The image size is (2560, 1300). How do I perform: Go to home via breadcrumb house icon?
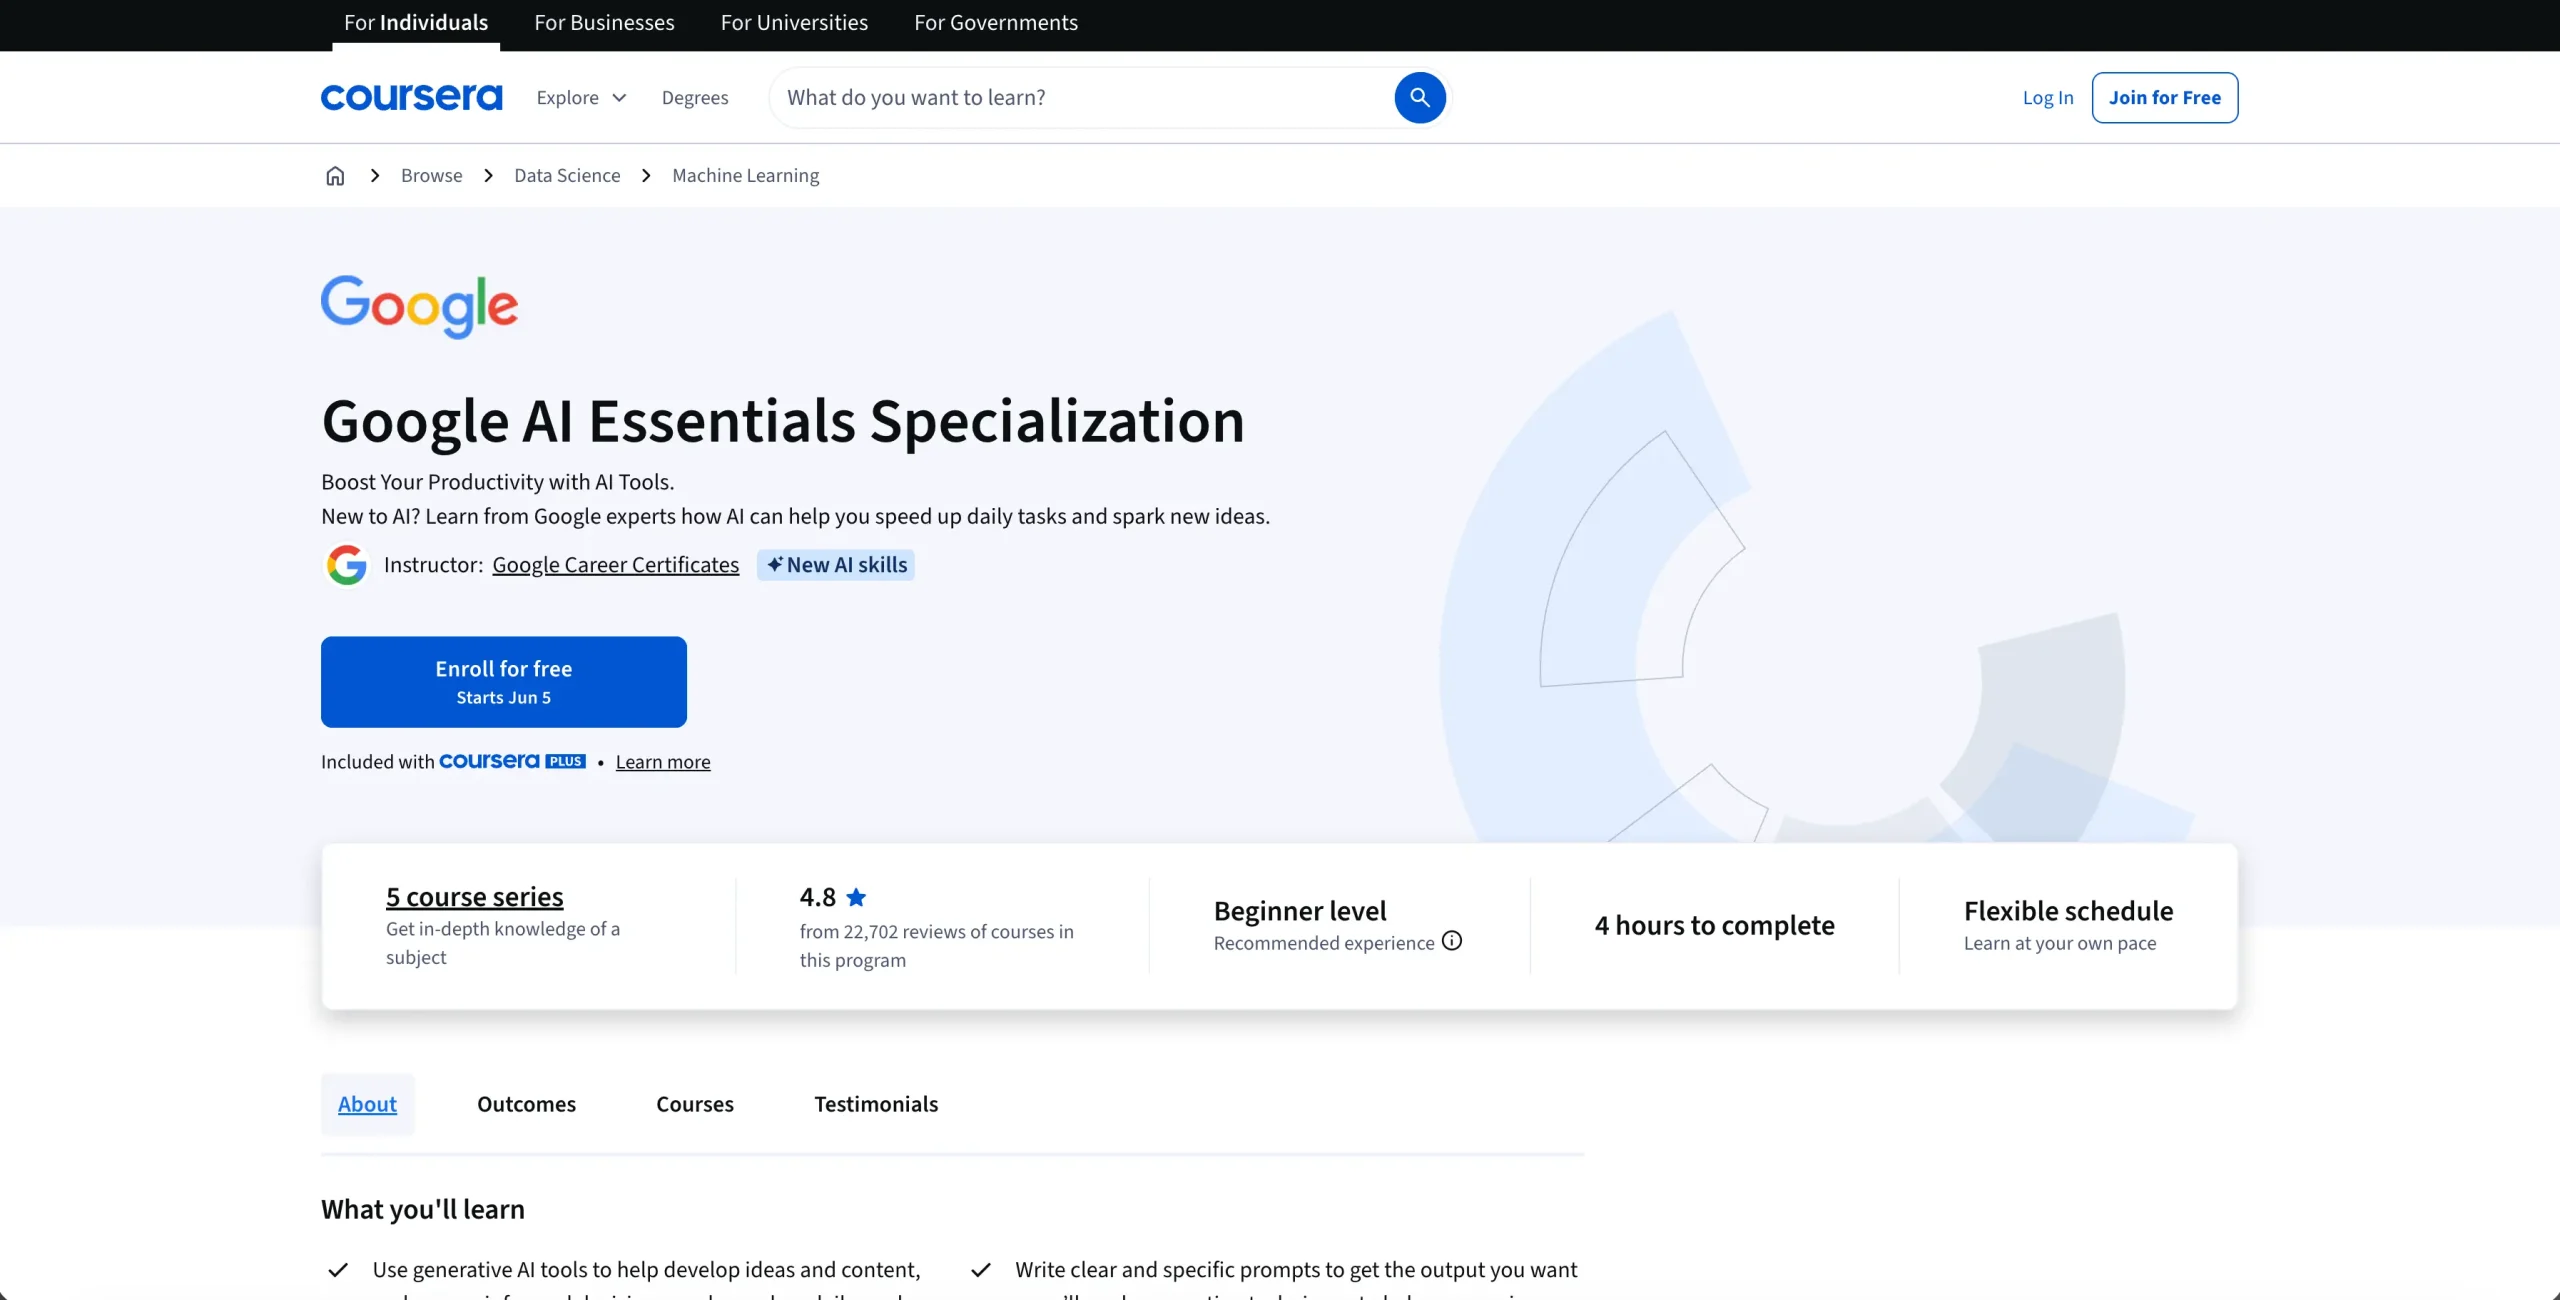pos(335,176)
